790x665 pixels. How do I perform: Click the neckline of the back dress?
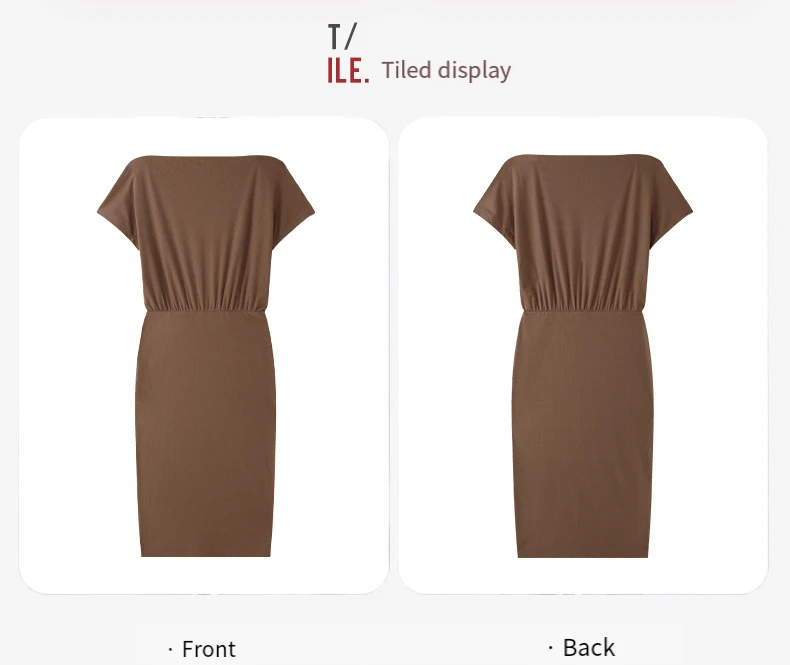tap(583, 157)
